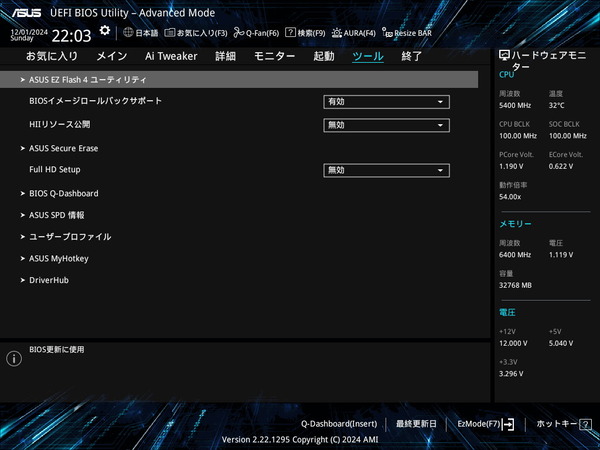Click the 1.190 V PCore voltage value
The height and width of the screenshot is (450, 600).
[x=511, y=166]
